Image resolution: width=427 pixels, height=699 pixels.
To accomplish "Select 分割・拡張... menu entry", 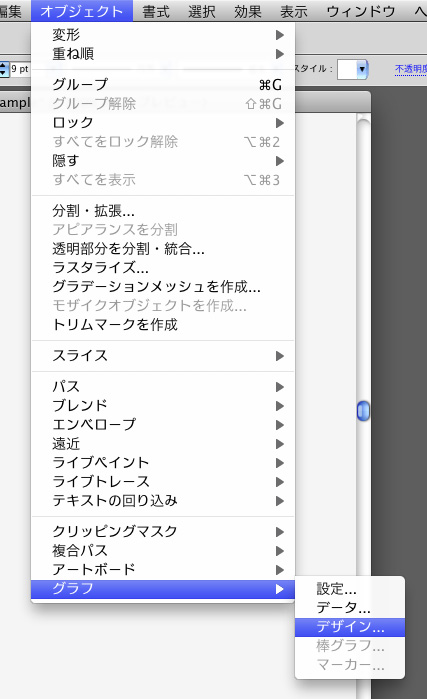I will click(x=163, y=210).
